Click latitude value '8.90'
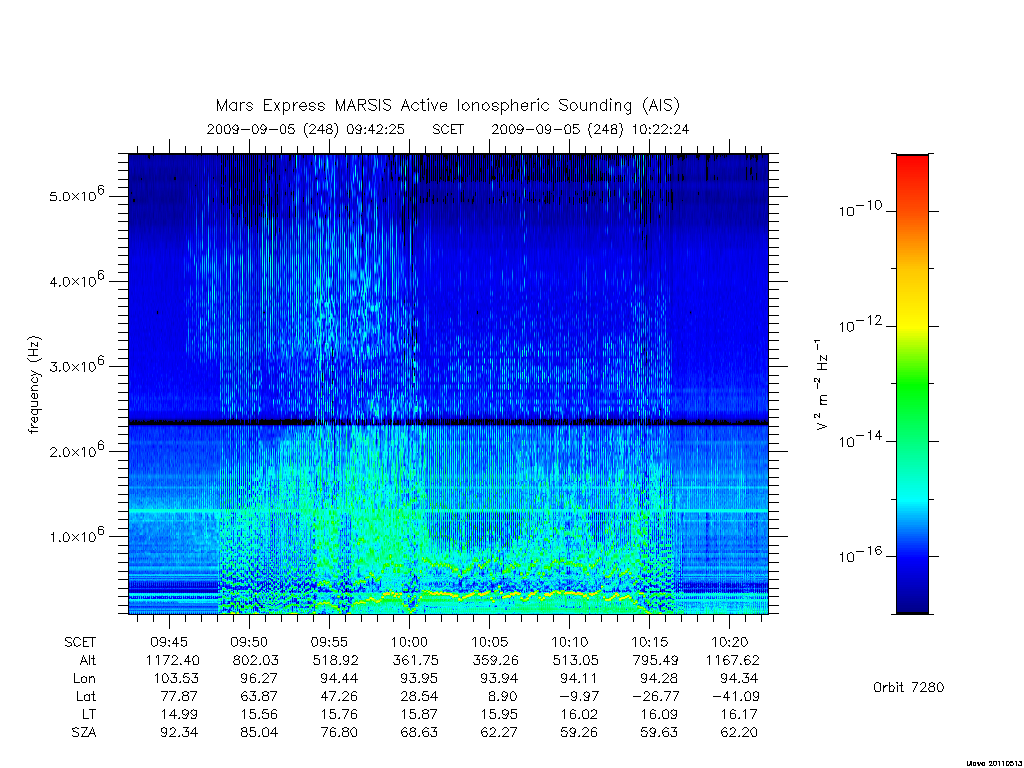This screenshot has height=768, width=1024. (503, 697)
